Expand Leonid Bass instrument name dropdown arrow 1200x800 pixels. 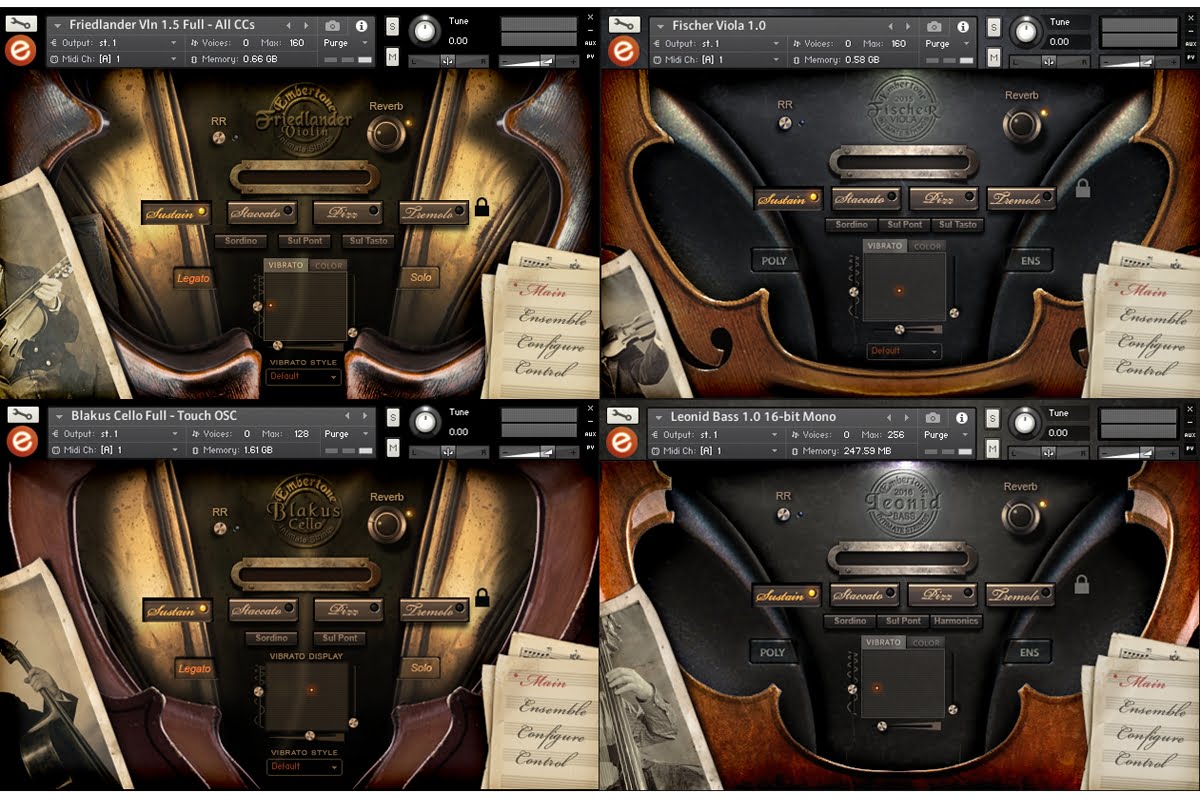click(660, 416)
